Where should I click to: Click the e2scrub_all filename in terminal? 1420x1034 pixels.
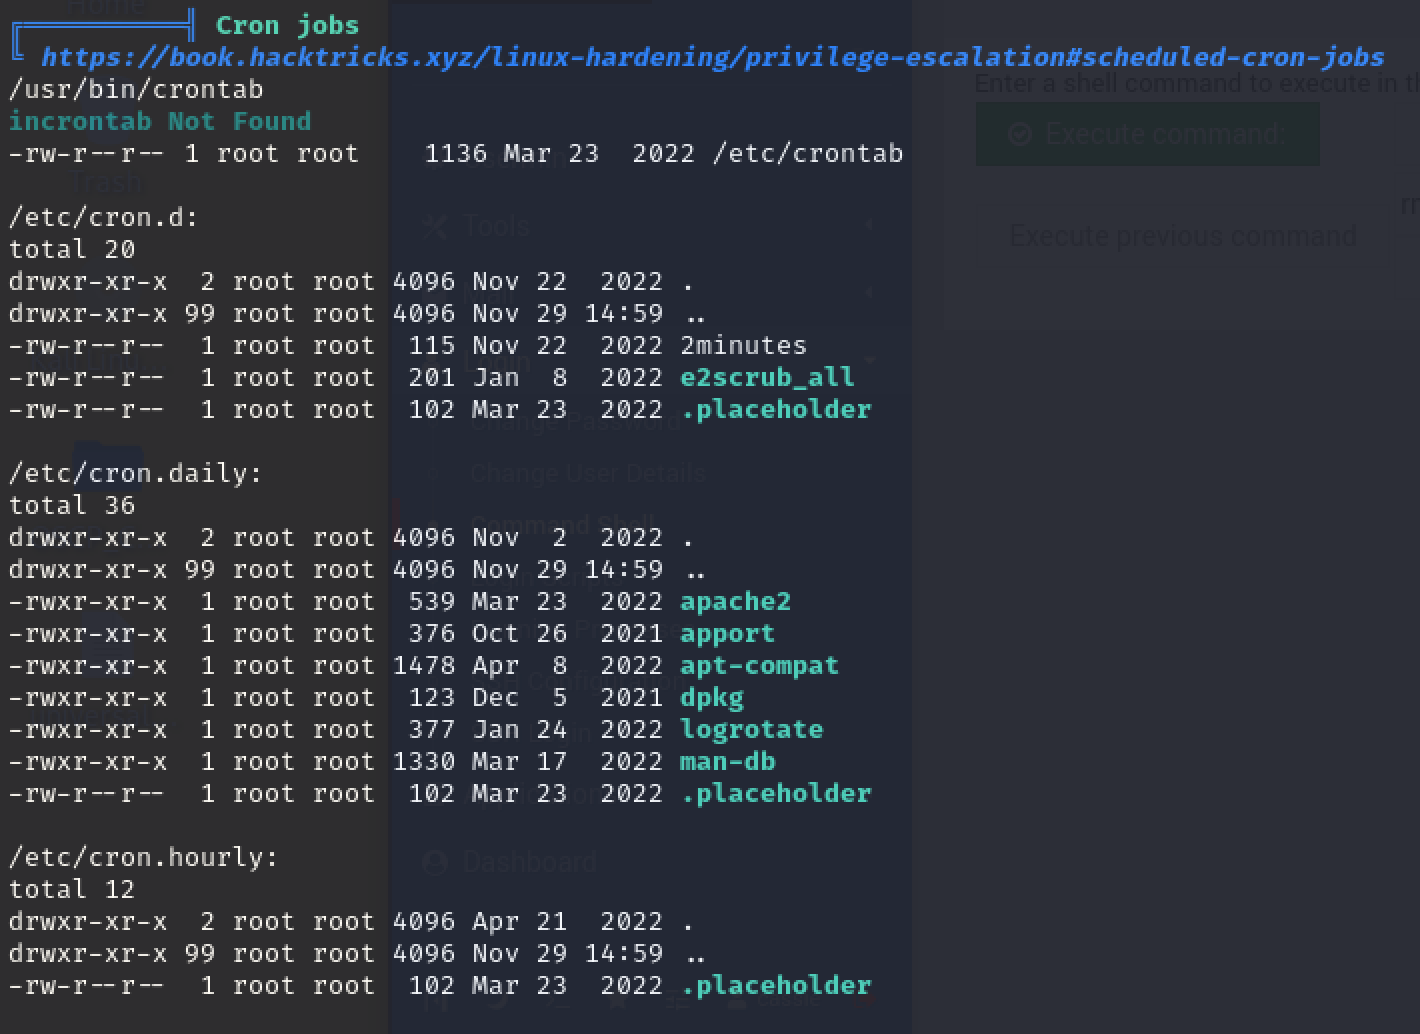tap(767, 377)
